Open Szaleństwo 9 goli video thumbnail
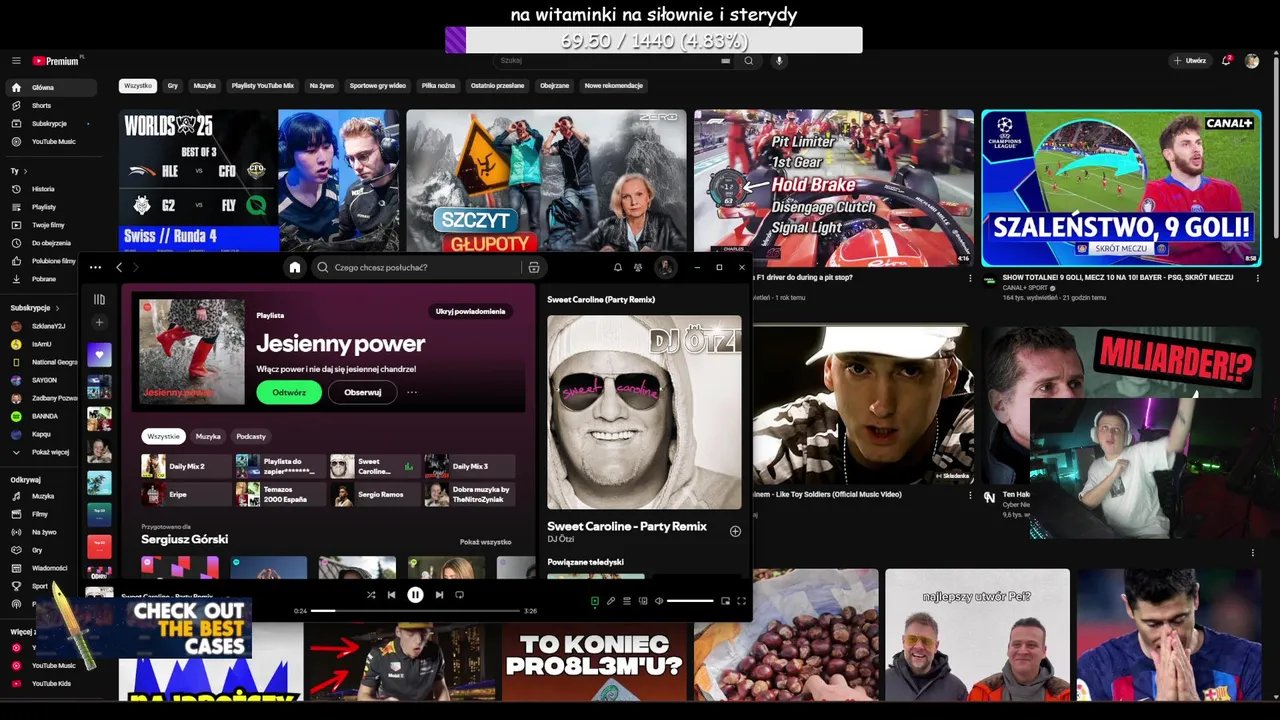 pos(1121,188)
